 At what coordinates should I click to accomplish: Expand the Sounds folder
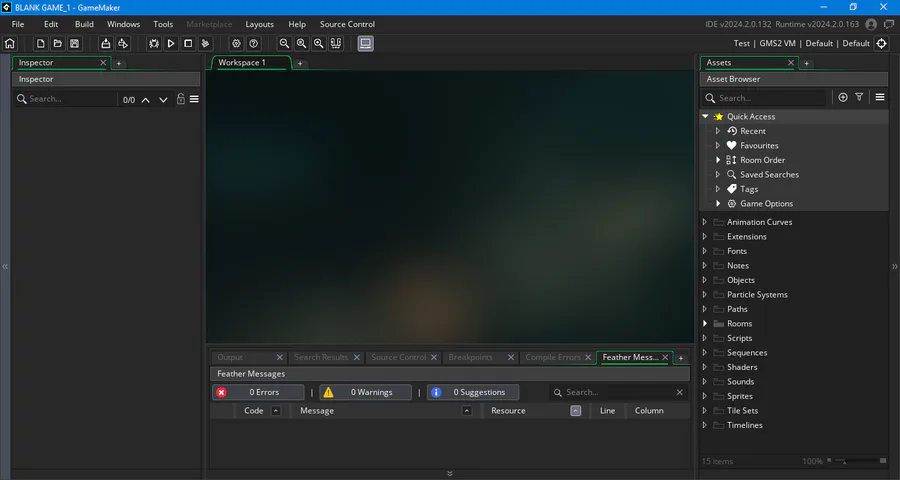click(x=705, y=382)
